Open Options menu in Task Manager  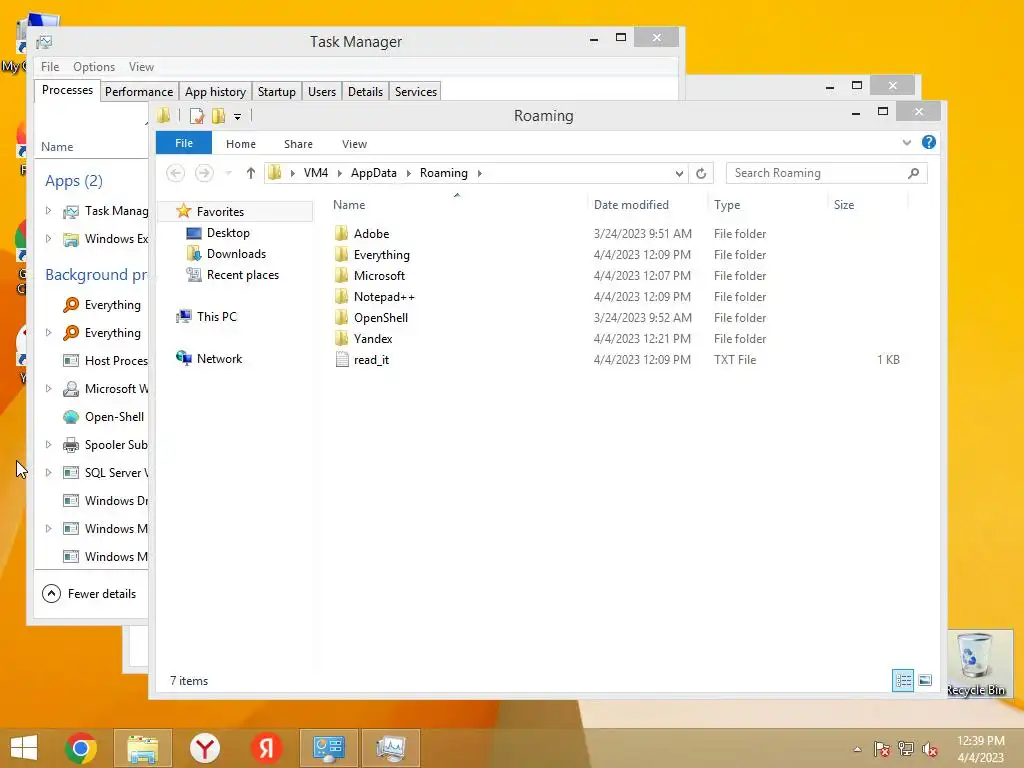(94, 67)
